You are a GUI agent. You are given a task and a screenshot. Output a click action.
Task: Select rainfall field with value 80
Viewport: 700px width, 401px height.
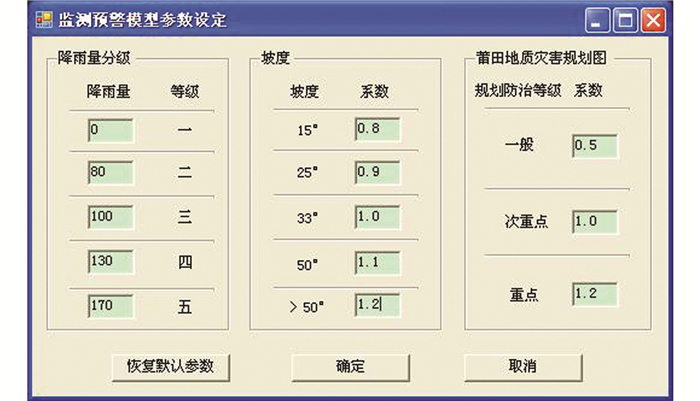tap(110, 173)
